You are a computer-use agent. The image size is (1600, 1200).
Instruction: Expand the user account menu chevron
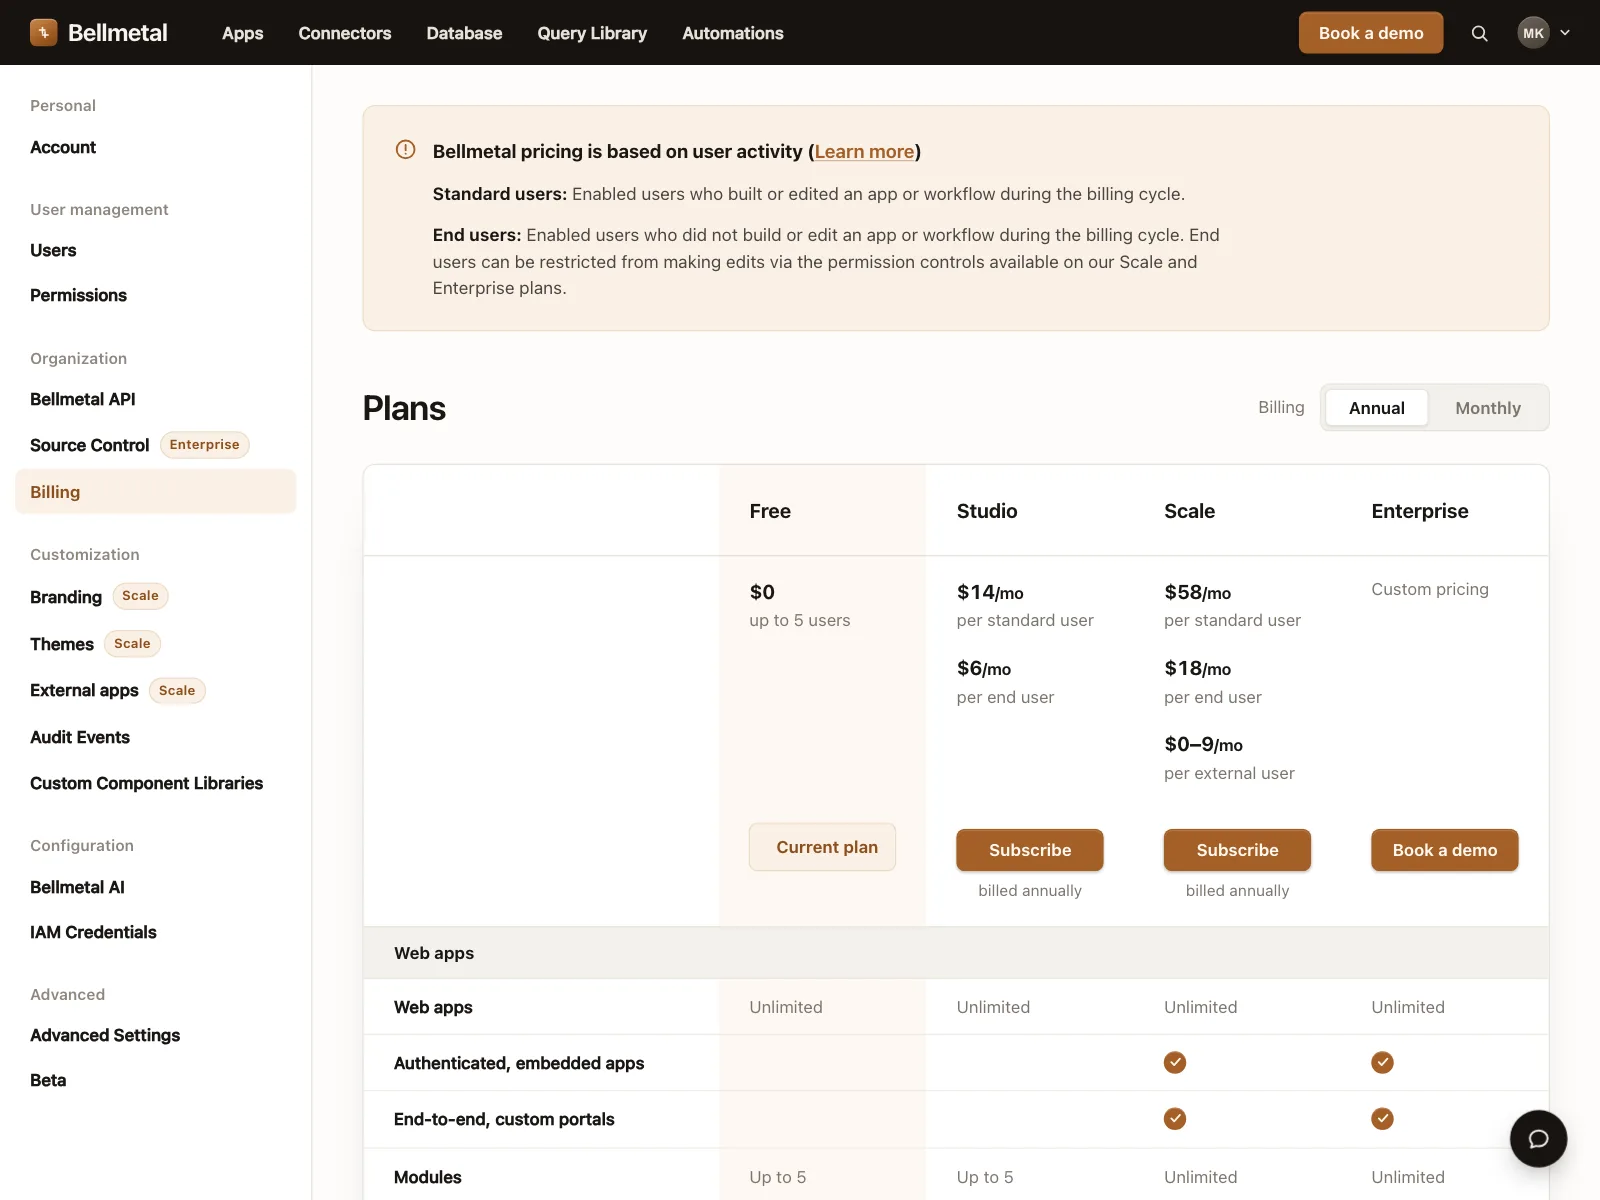coord(1565,33)
